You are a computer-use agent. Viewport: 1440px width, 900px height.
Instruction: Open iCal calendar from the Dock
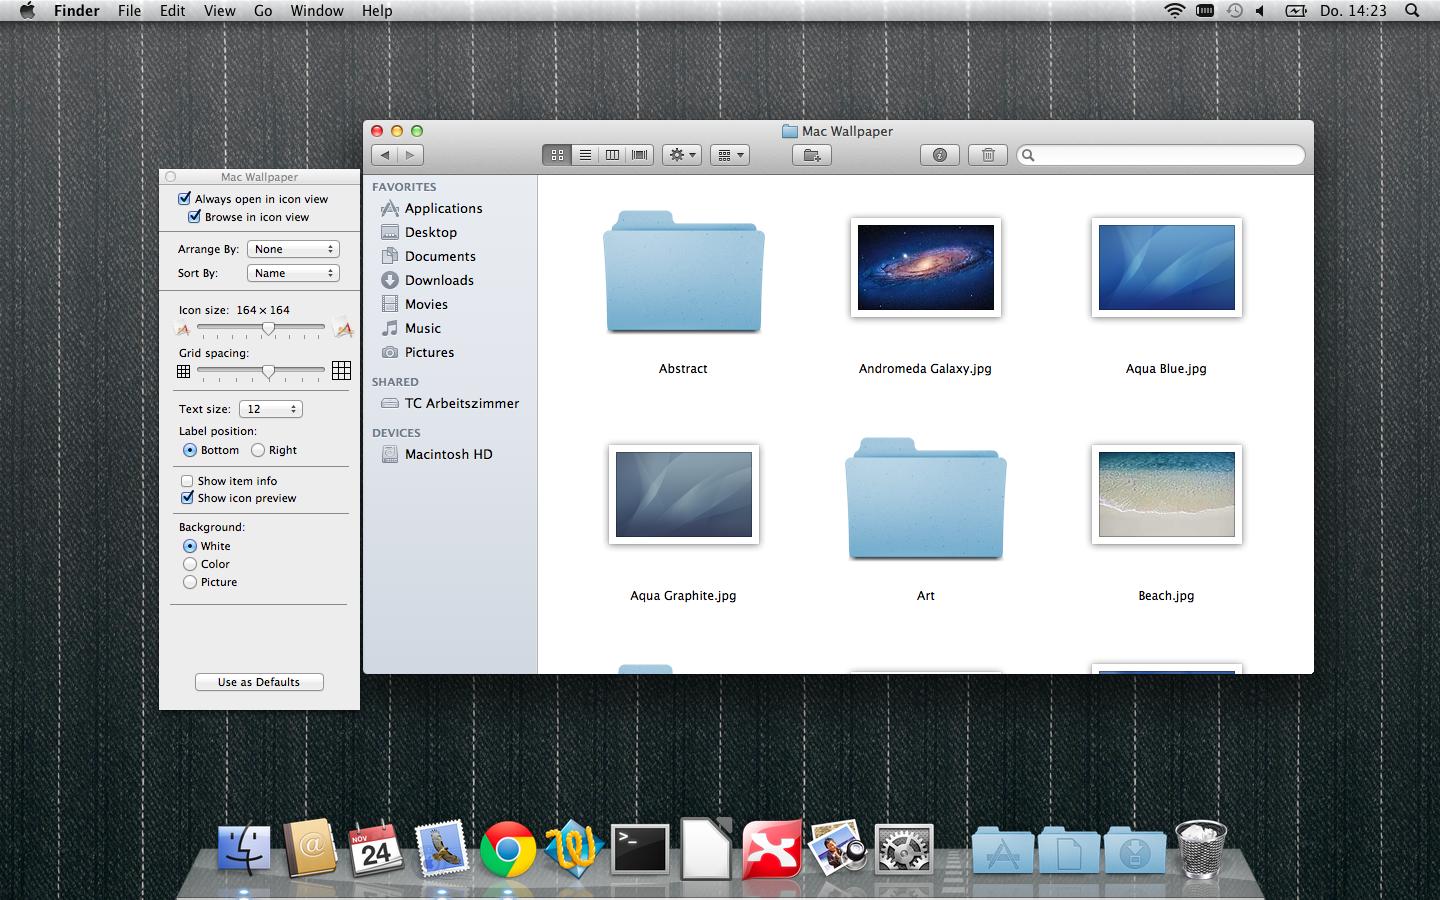pos(376,850)
